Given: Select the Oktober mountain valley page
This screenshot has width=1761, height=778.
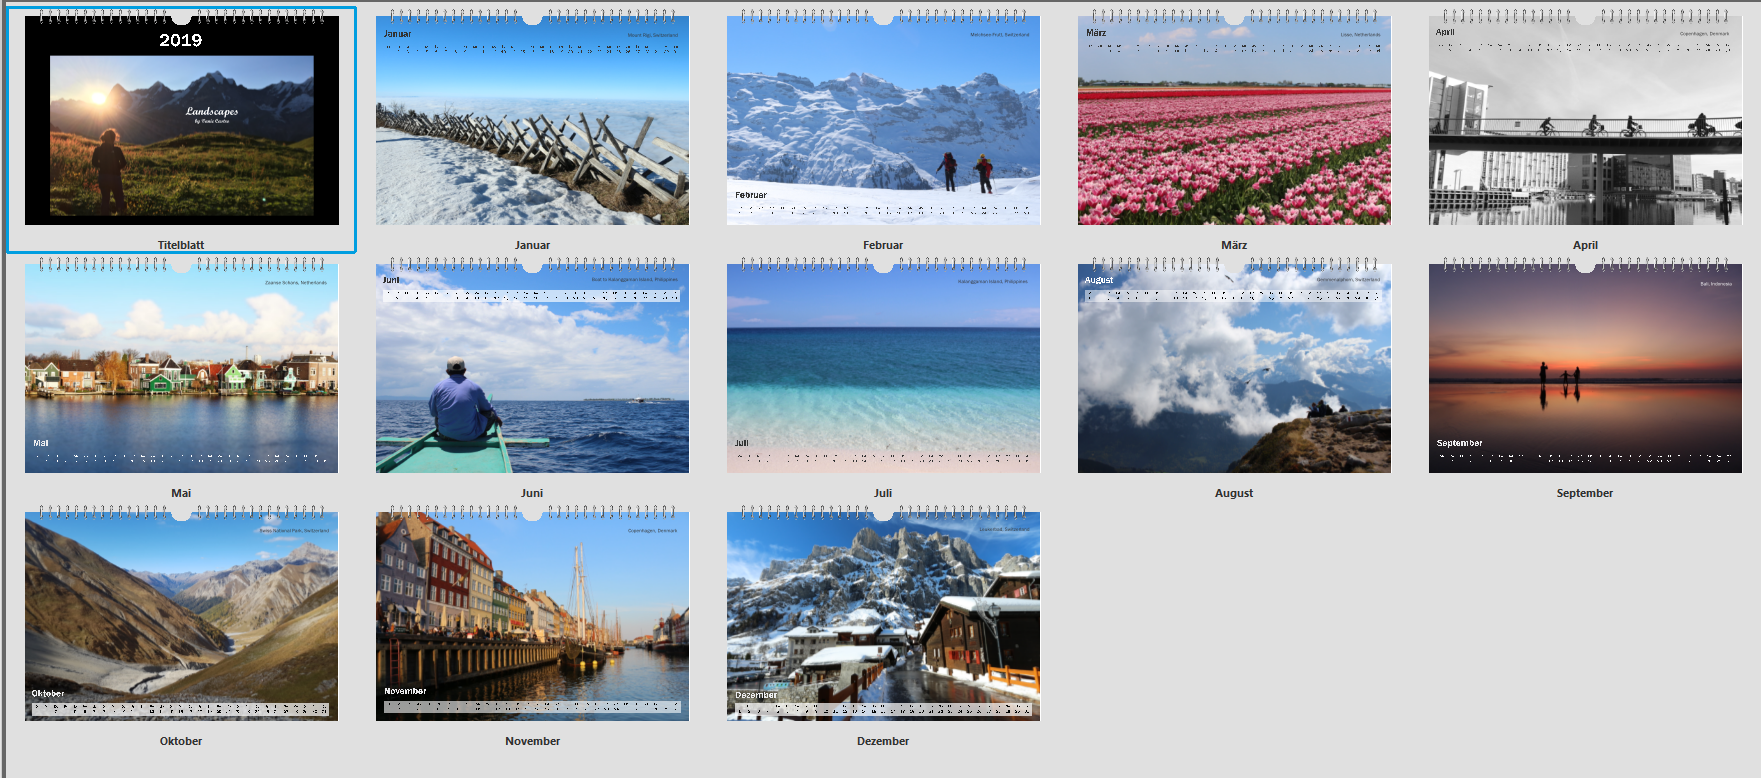Looking at the screenshot, I should click(x=181, y=616).
